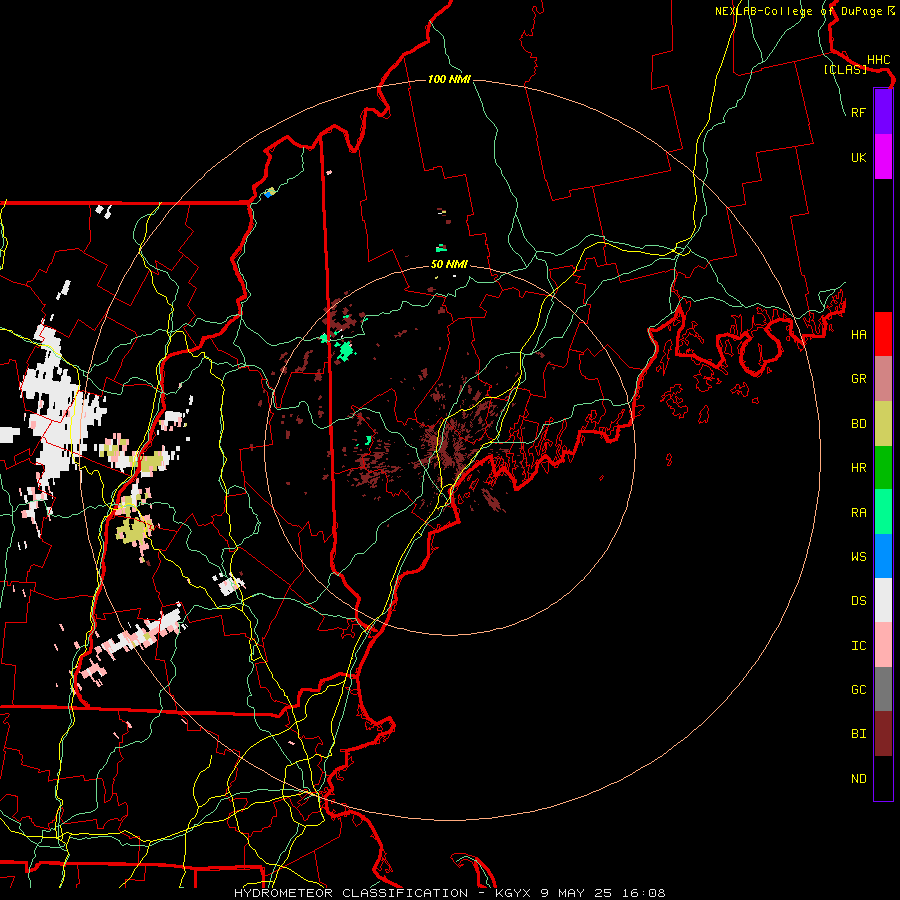The height and width of the screenshot is (900, 900).
Task: Click the NEXLAB-College of DuPage credit text
Action: [x=798, y=11]
